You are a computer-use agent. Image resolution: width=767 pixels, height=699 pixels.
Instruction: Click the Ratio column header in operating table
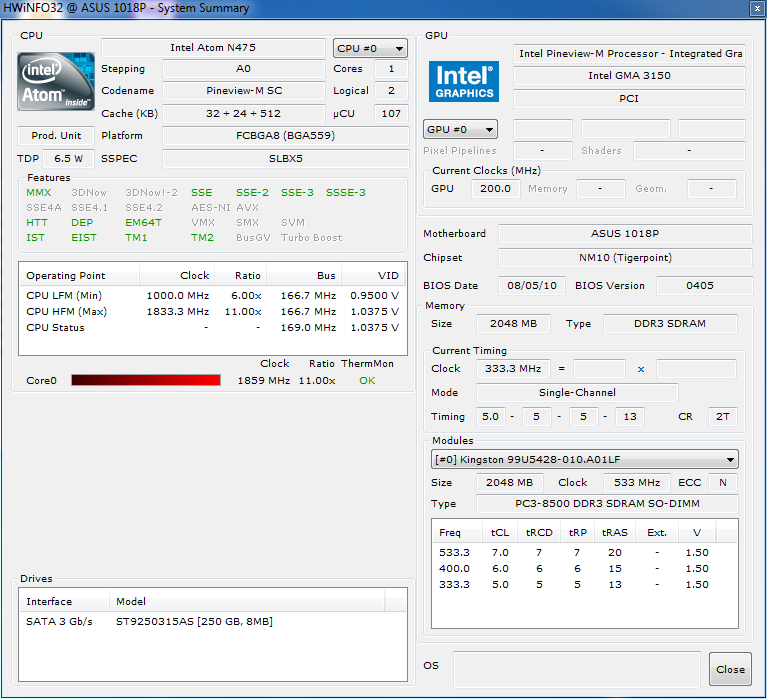coord(241,275)
